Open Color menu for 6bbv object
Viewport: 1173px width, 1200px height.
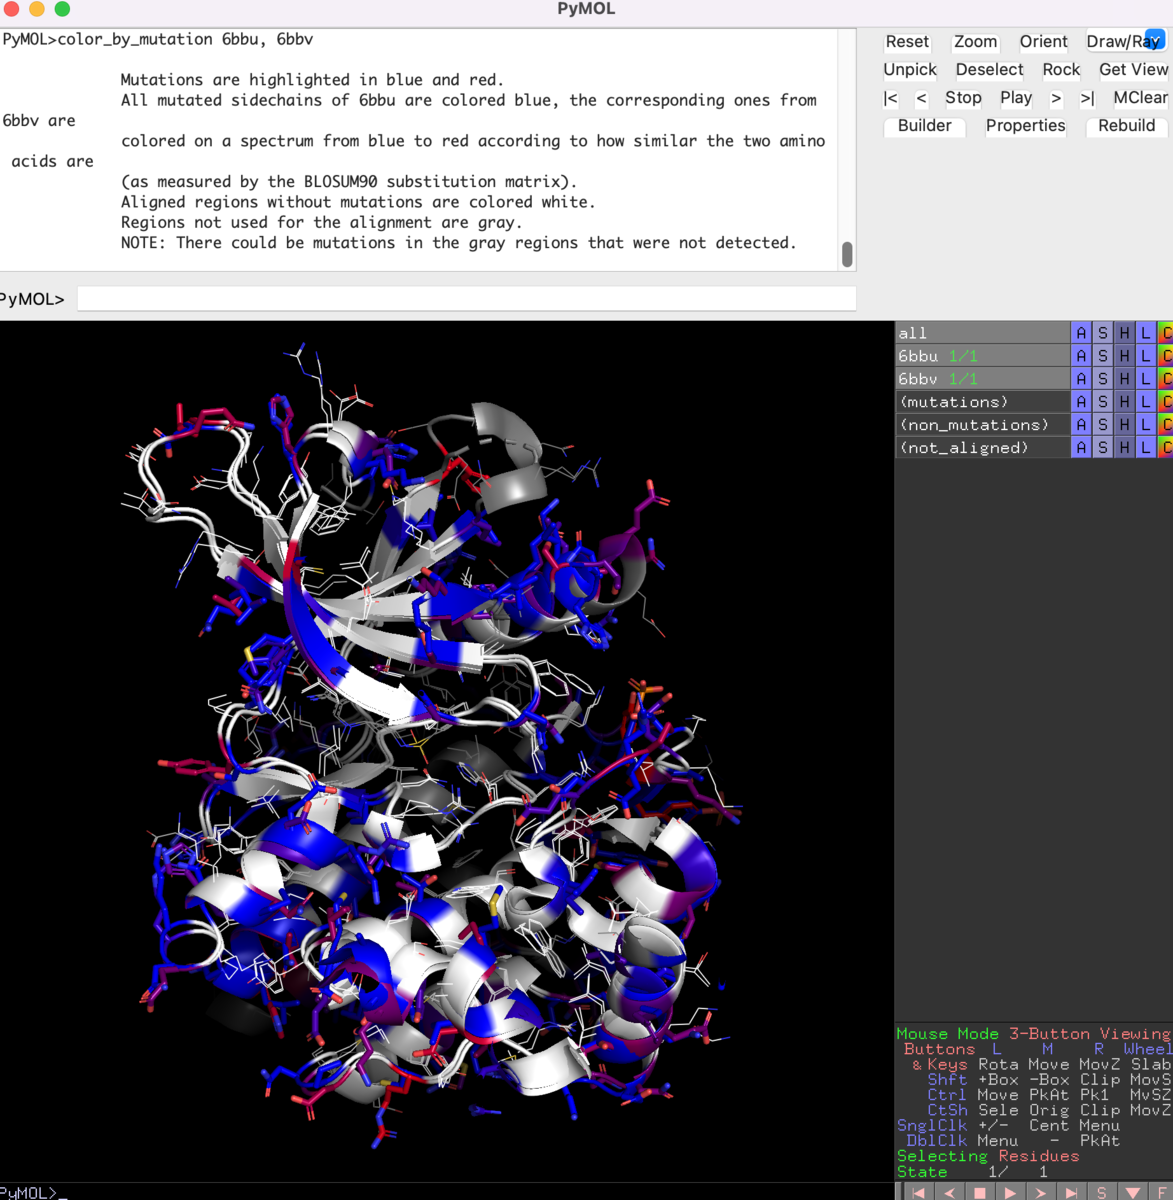pyautogui.click(x=1165, y=379)
